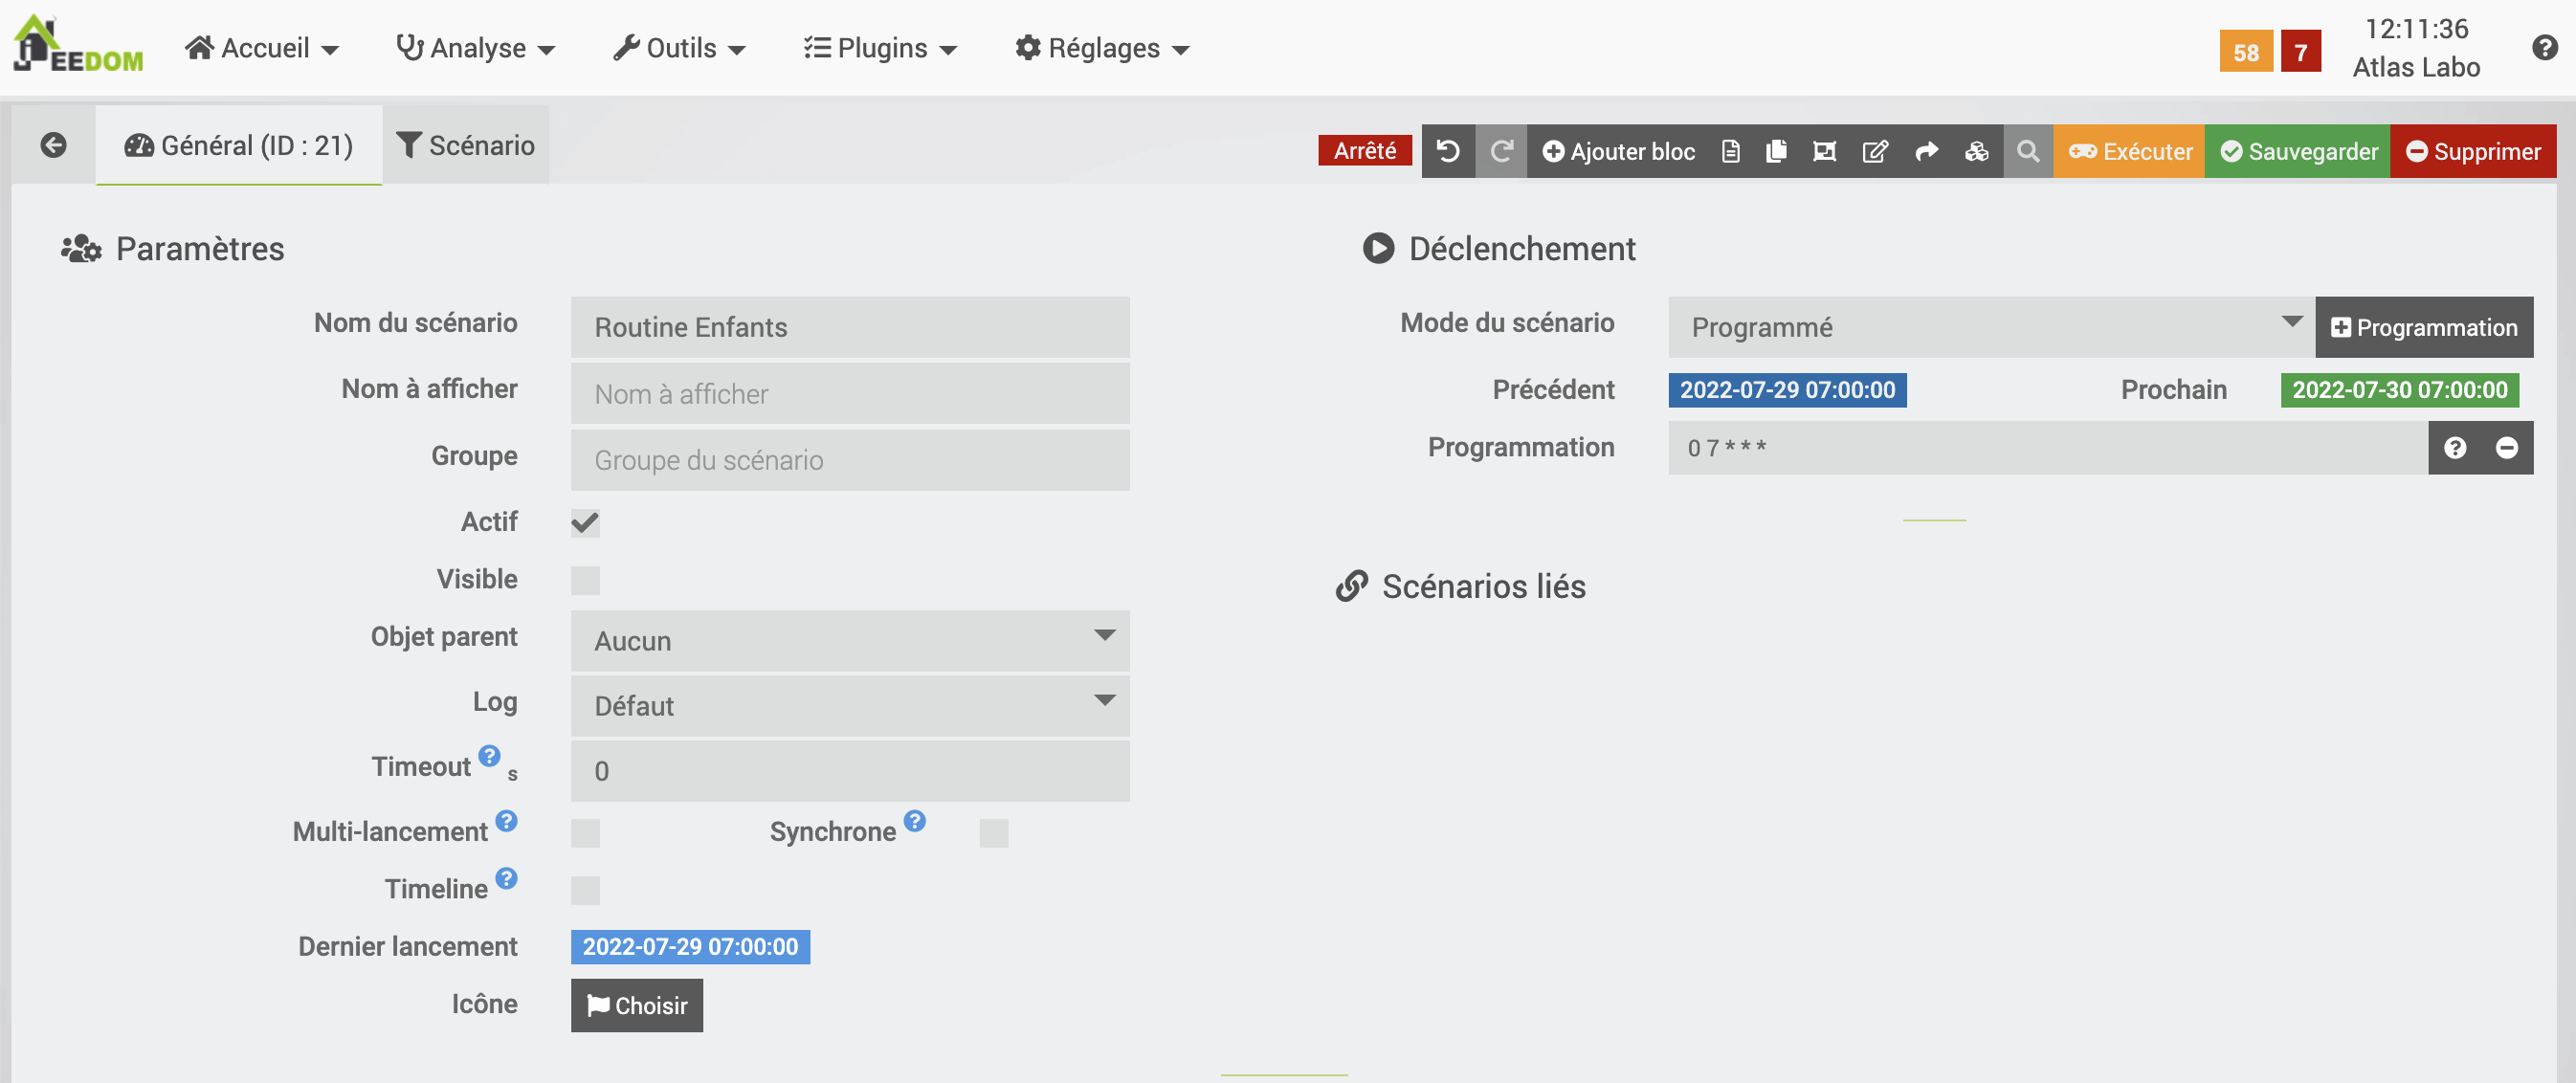Open scenario links graph icon
The height and width of the screenshot is (1083, 2576).
coord(1825,151)
